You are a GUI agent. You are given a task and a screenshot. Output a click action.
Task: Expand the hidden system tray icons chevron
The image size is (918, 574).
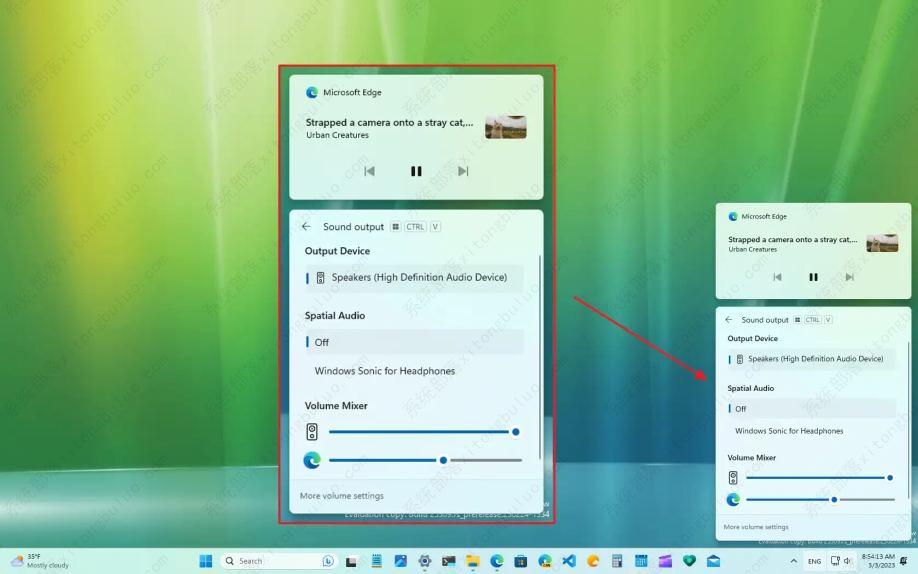[x=794, y=561]
